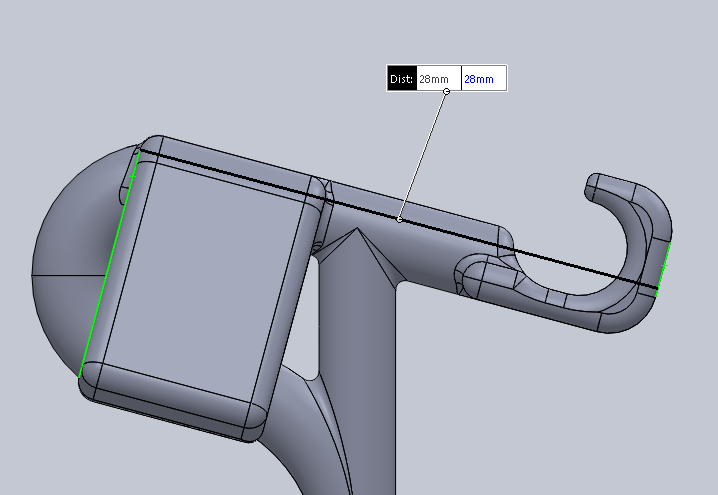718x495 pixels.
Task: Select the short green edge on hook tip
Action: 664,269
